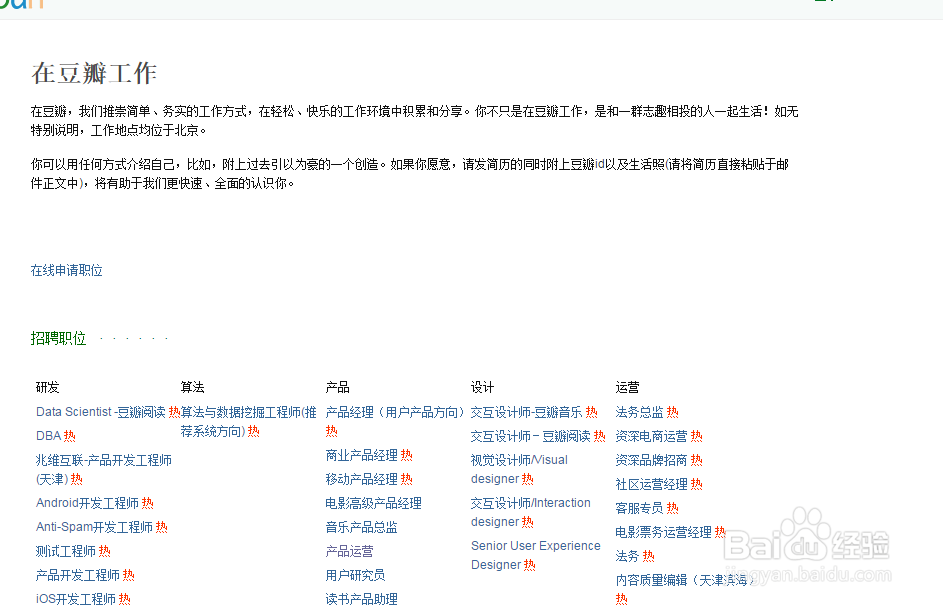This screenshot has width=943, height=608.
Task: Open 资深电商运营 job listing
Action: click(651, 436)
